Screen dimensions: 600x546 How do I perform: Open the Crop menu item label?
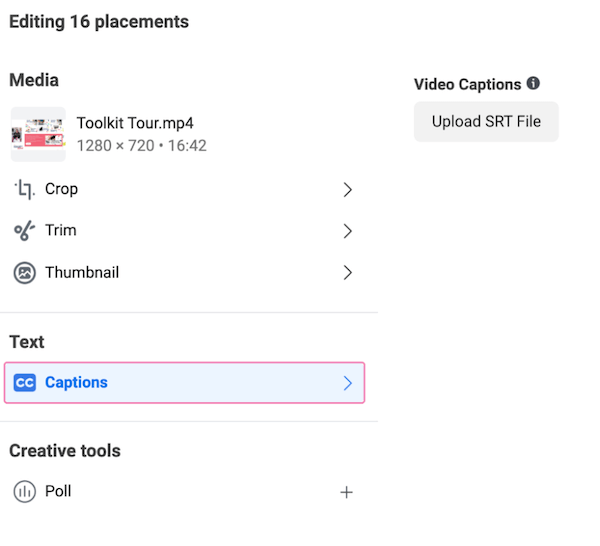(x=62, y=189)
